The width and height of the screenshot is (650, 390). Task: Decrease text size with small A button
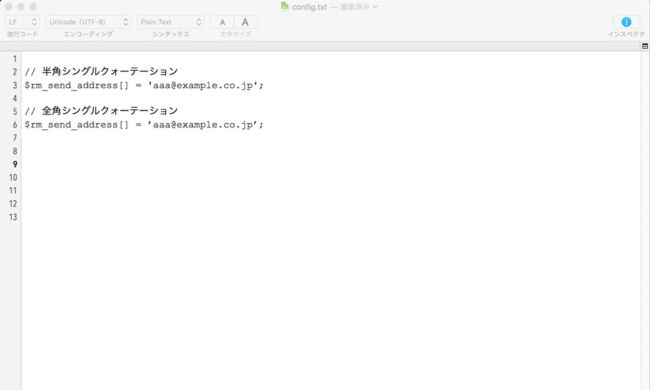pyautogui.click(x=222, y=22)
